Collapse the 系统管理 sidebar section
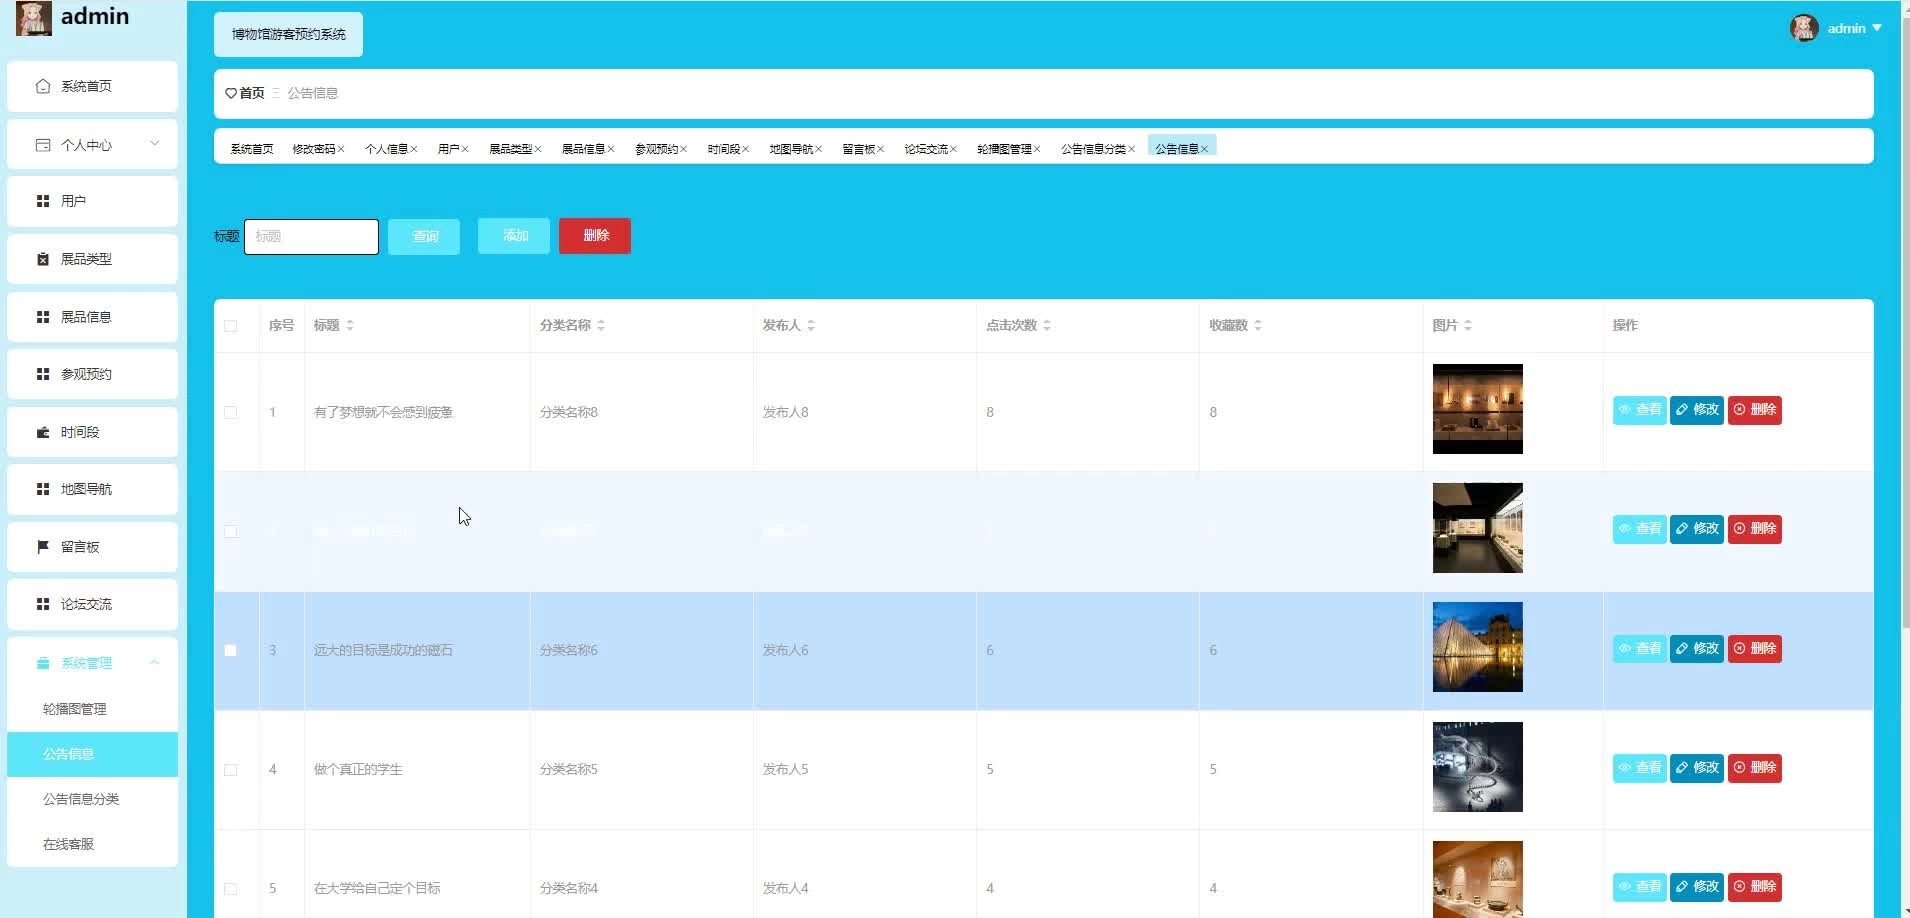 point(154,663)
